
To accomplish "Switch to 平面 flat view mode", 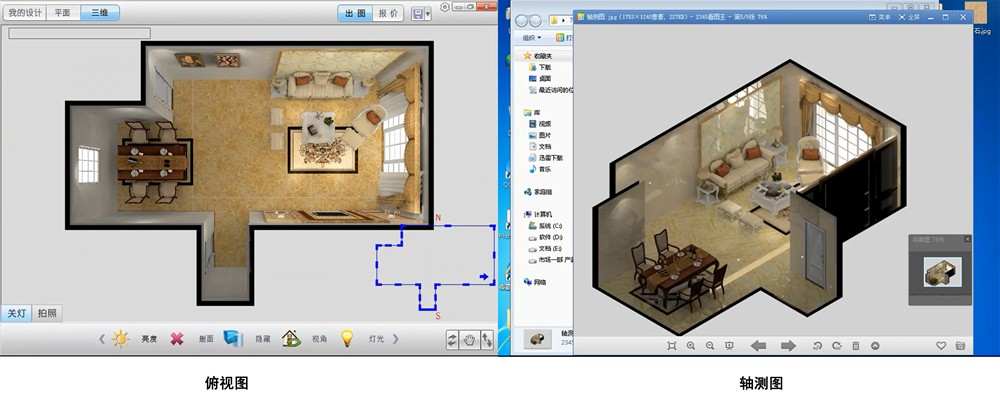I will [62, 13].
